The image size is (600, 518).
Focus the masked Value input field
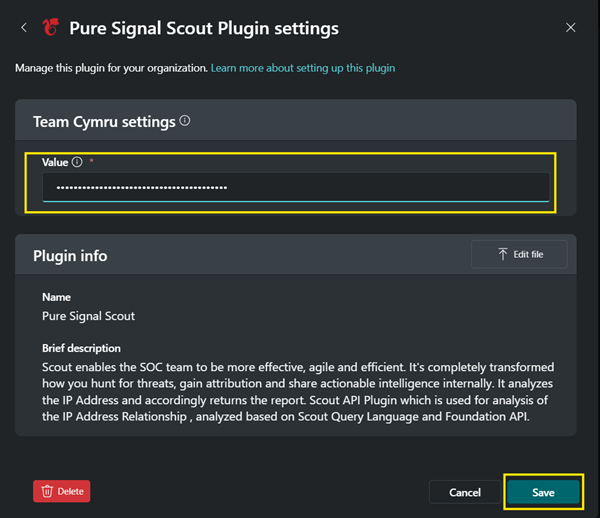pos(295,187)
